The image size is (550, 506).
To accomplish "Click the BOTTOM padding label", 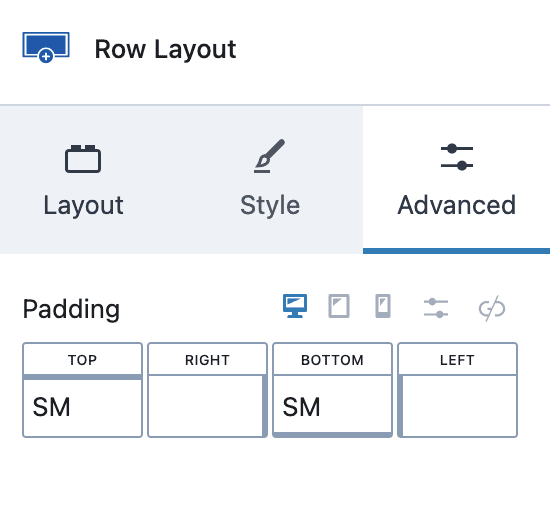I will click(332, 360).
